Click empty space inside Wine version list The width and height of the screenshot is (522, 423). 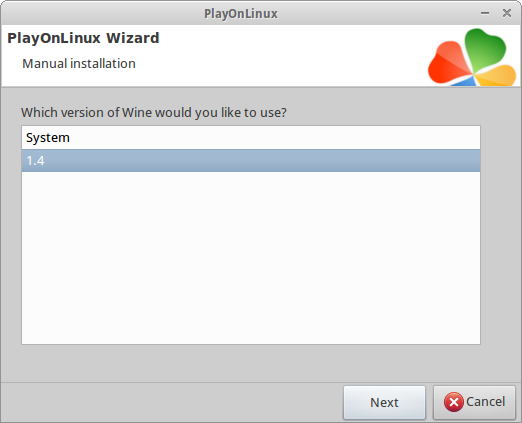point(251,257)
